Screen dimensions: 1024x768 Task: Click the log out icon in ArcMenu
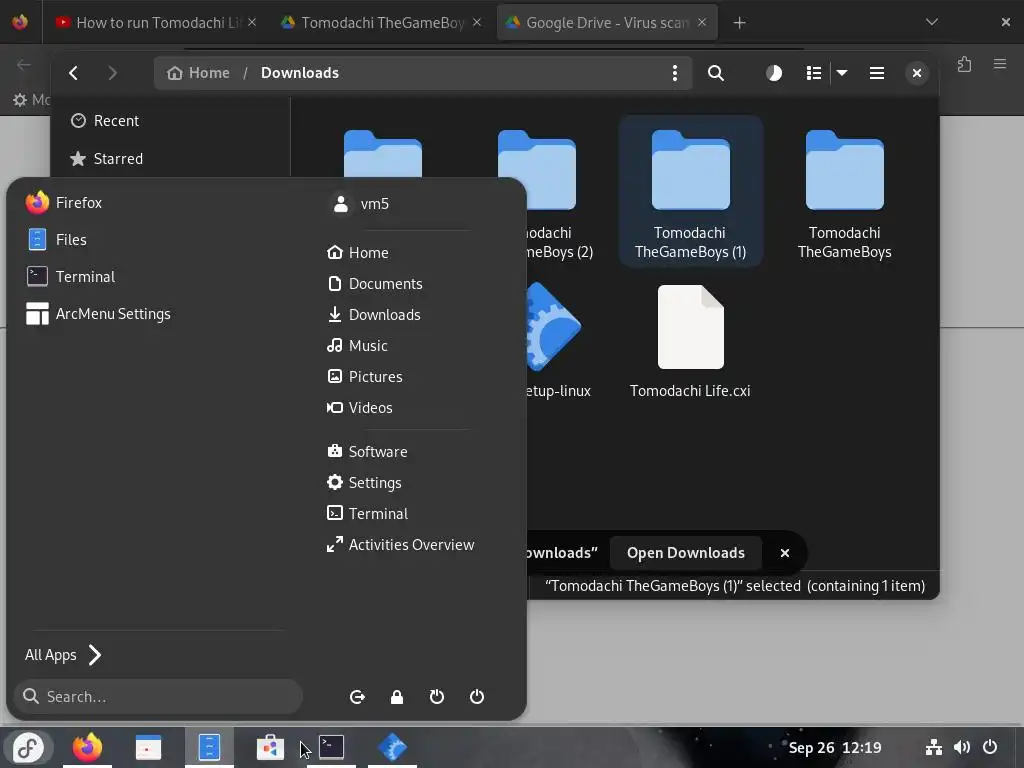357,697
